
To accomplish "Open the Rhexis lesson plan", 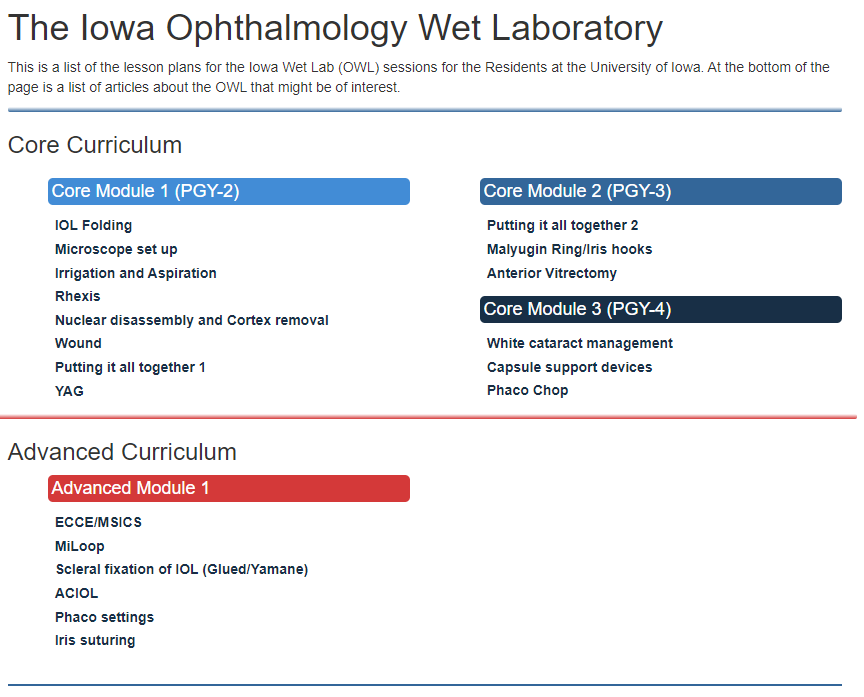I will [x=77, y=297].
